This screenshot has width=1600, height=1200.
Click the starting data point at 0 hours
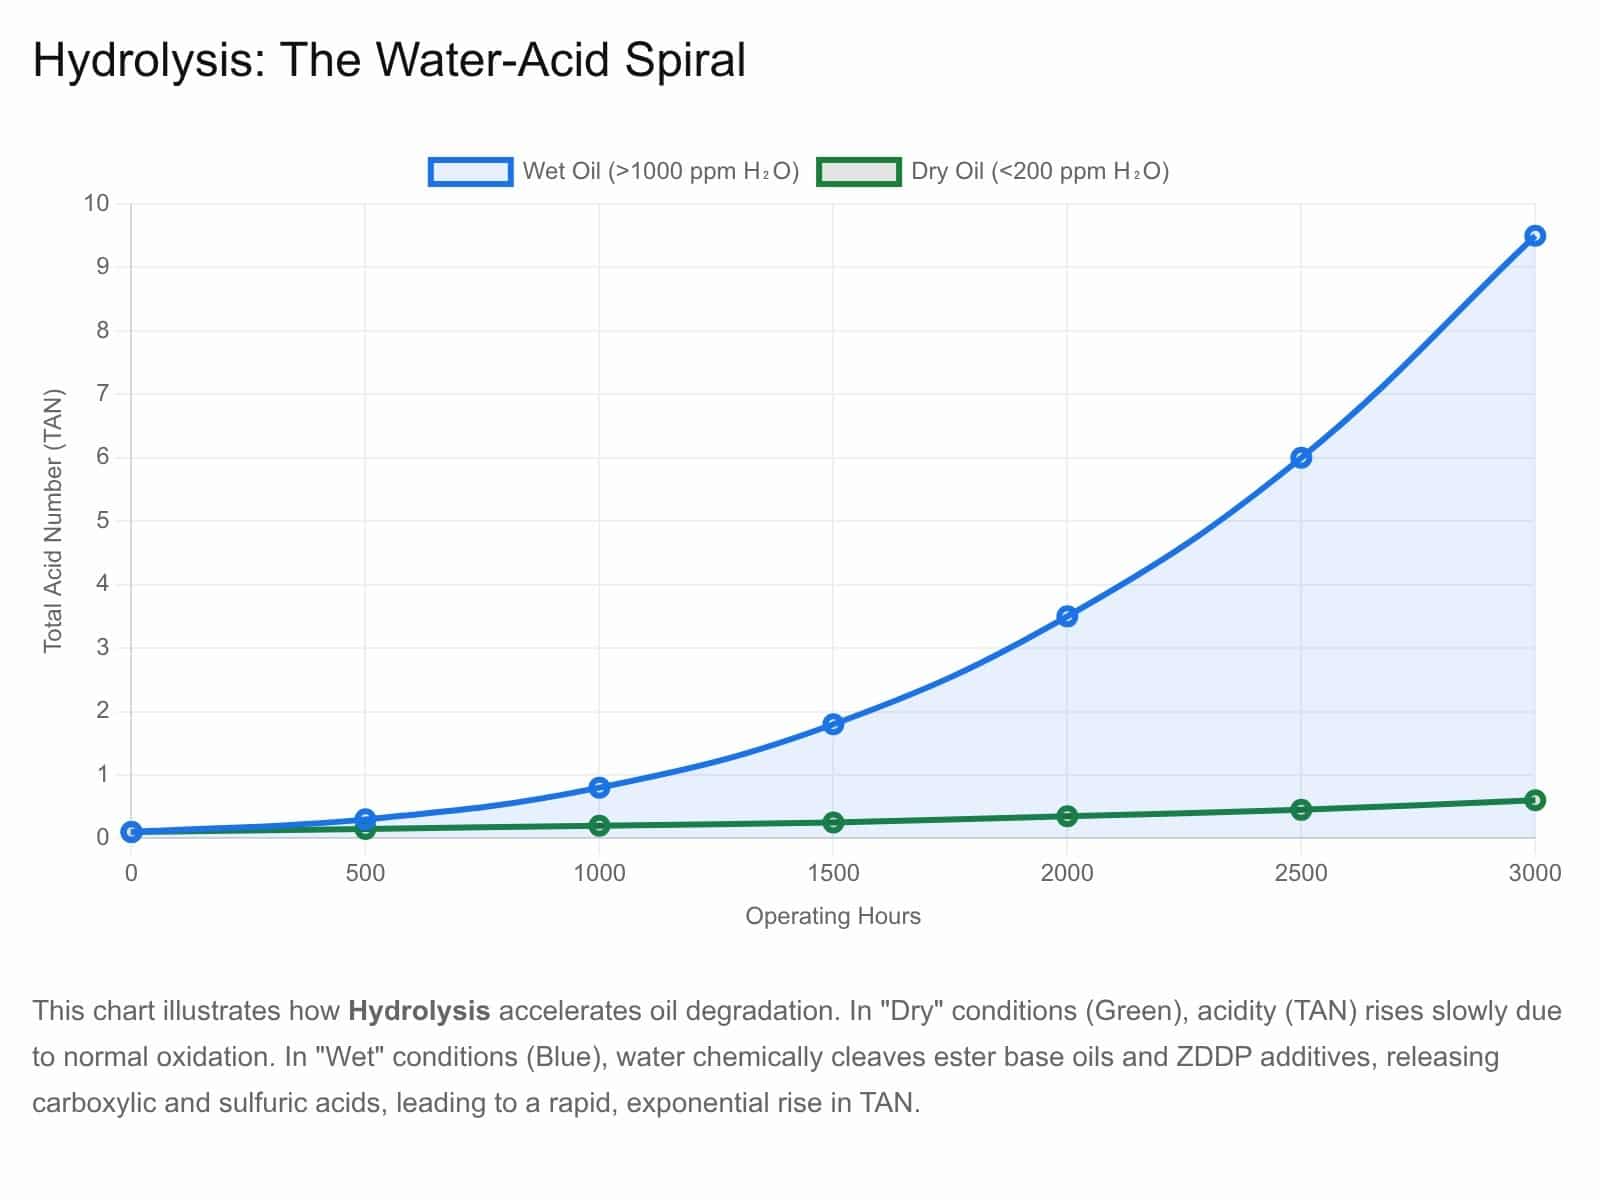(131, 832)
